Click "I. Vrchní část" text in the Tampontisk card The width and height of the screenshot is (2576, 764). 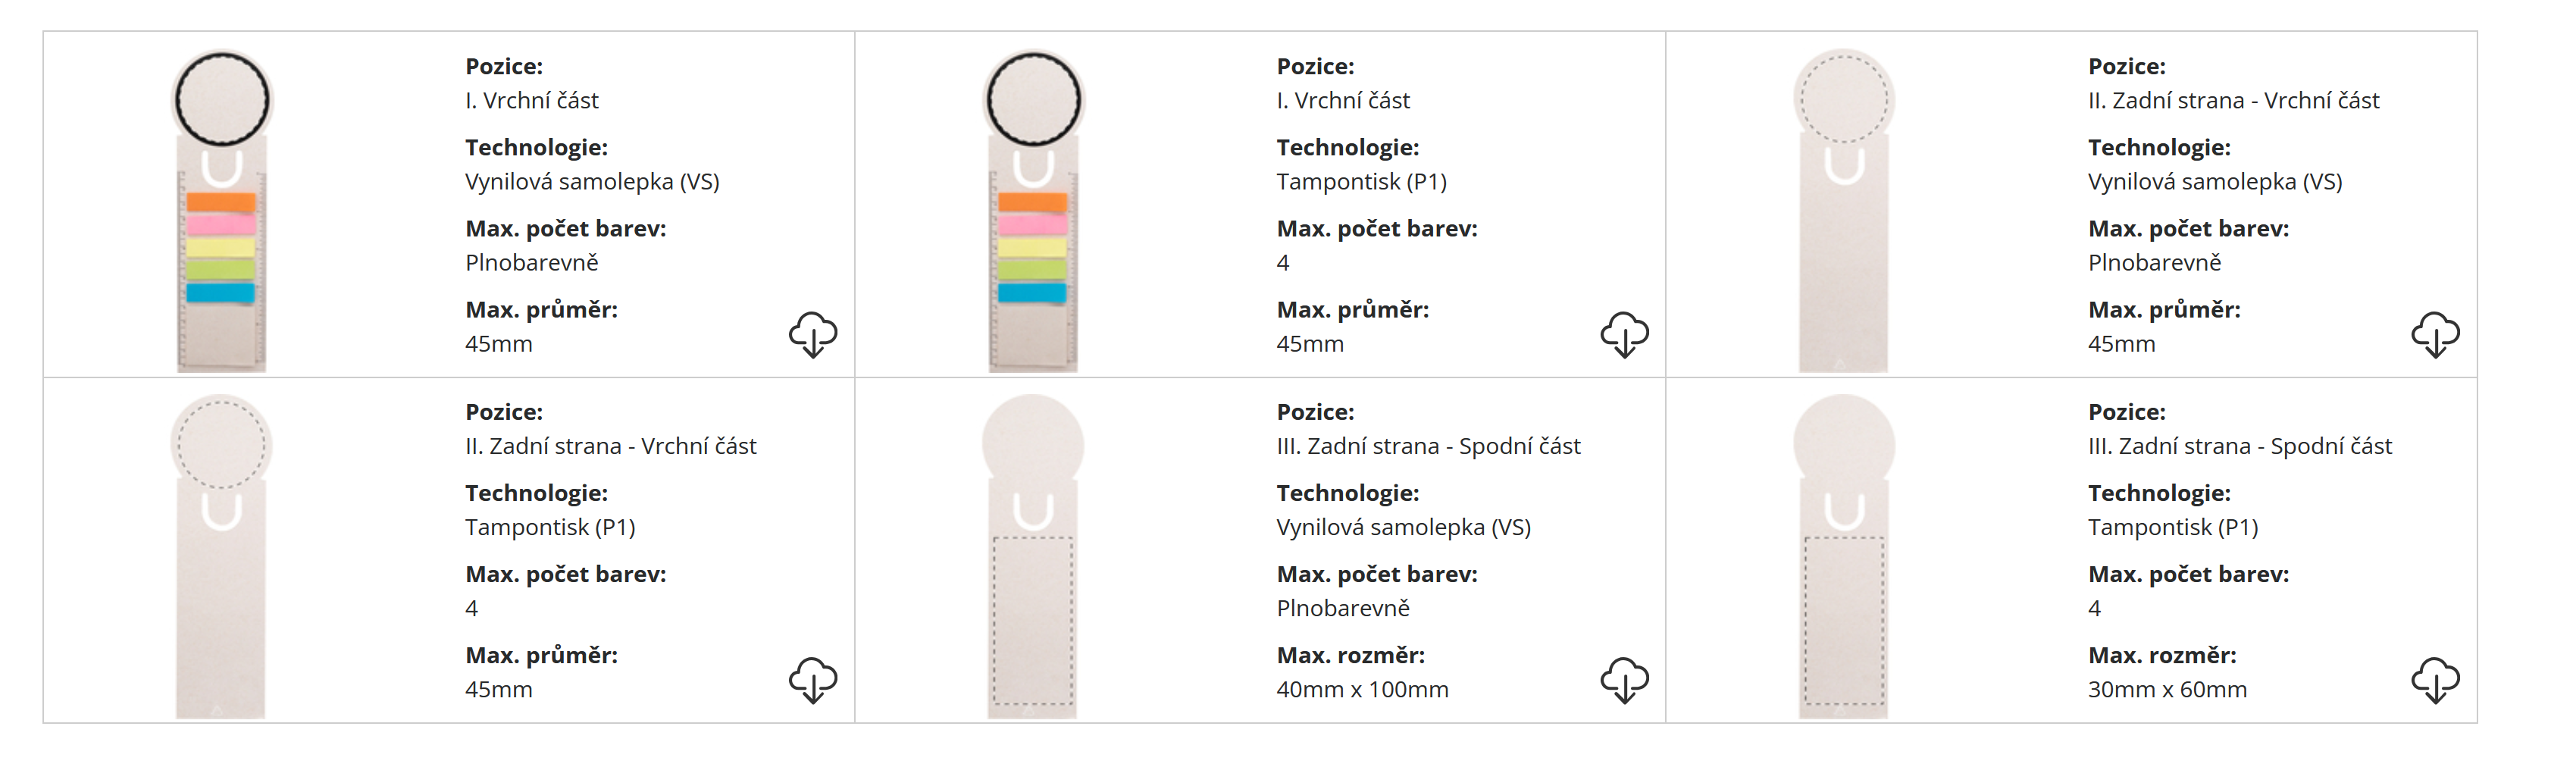pyautogui.click(x=1343, y=101)
